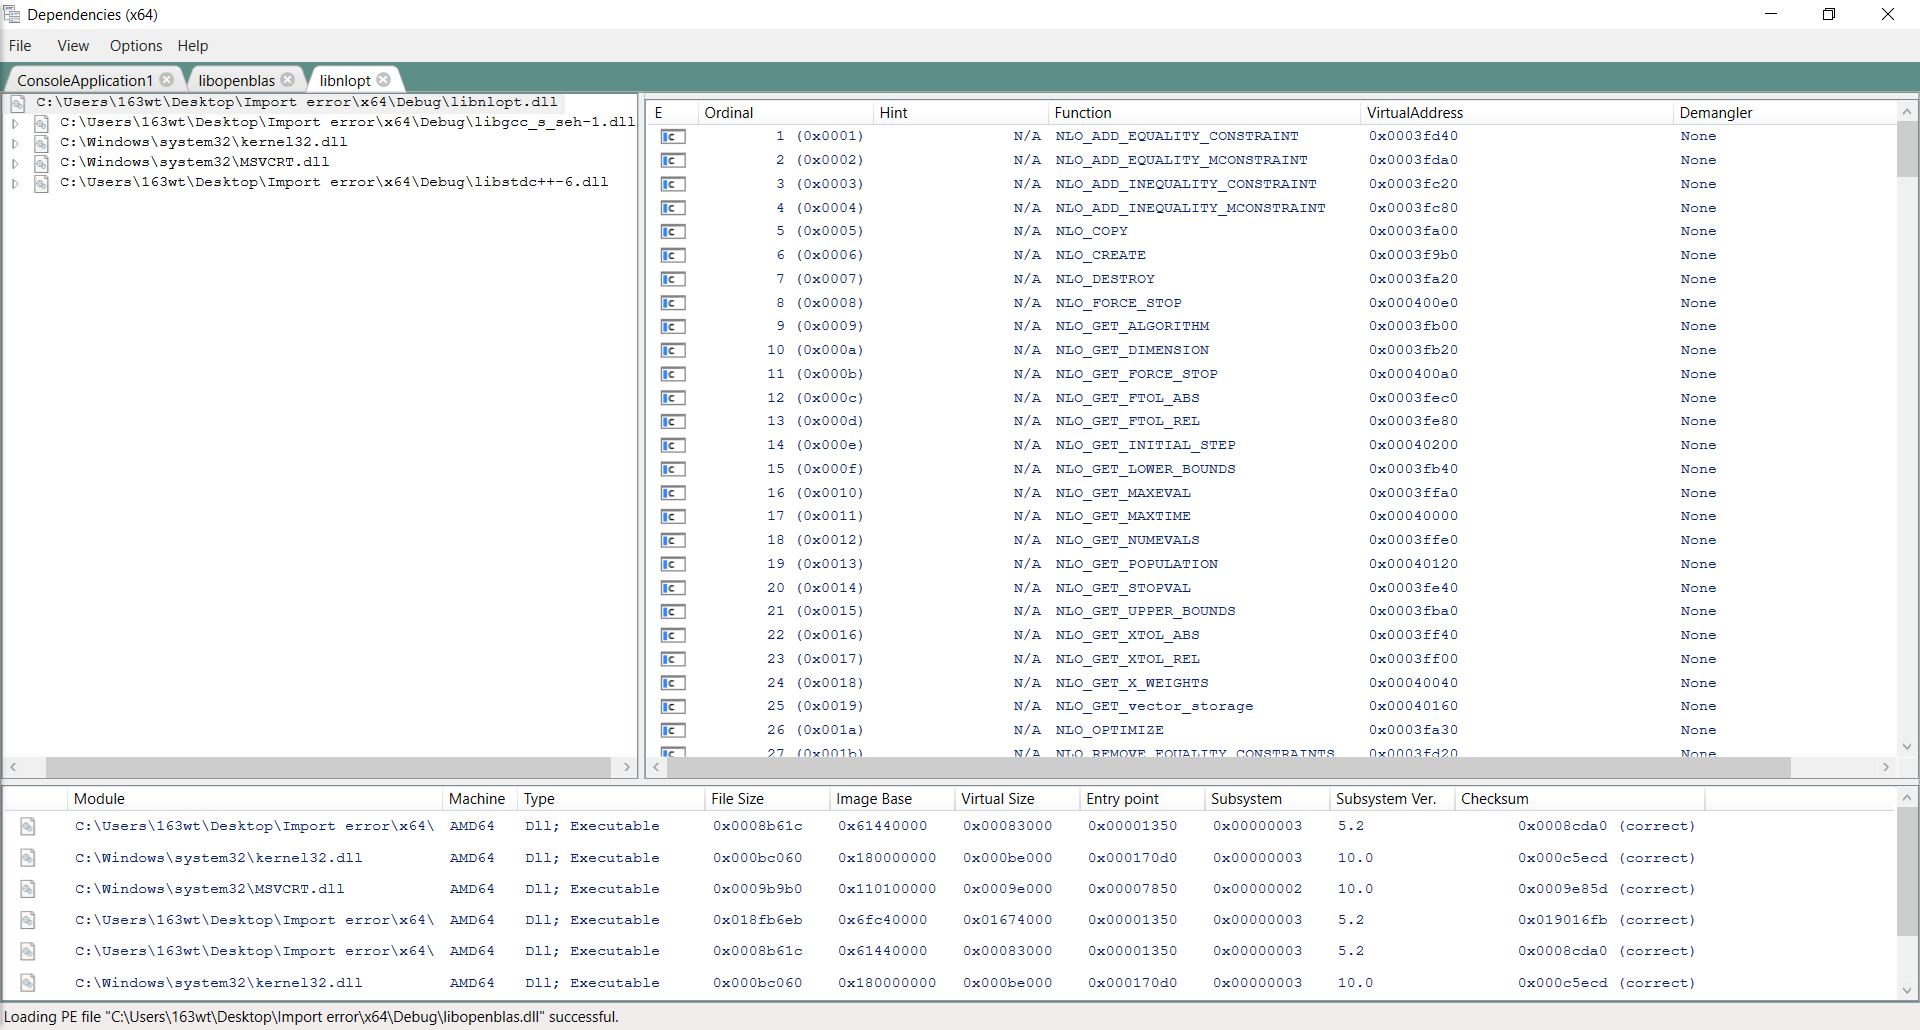This screenshot has height=1030, width=1920.
Task: Click the PE file icon beside libnlopt.dll root
Action: pyautogui.click(x=17, y=102)
